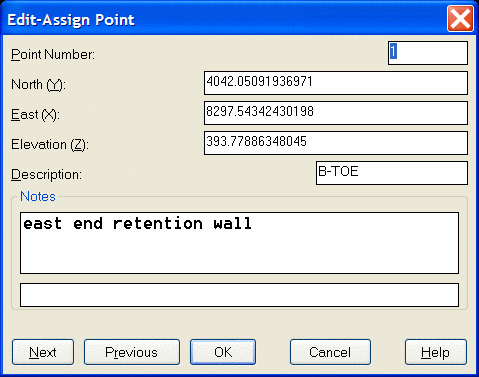This screenshot has height=377, width=479.
Task: Cancel the point edit
Action: (x=330, y=352)
